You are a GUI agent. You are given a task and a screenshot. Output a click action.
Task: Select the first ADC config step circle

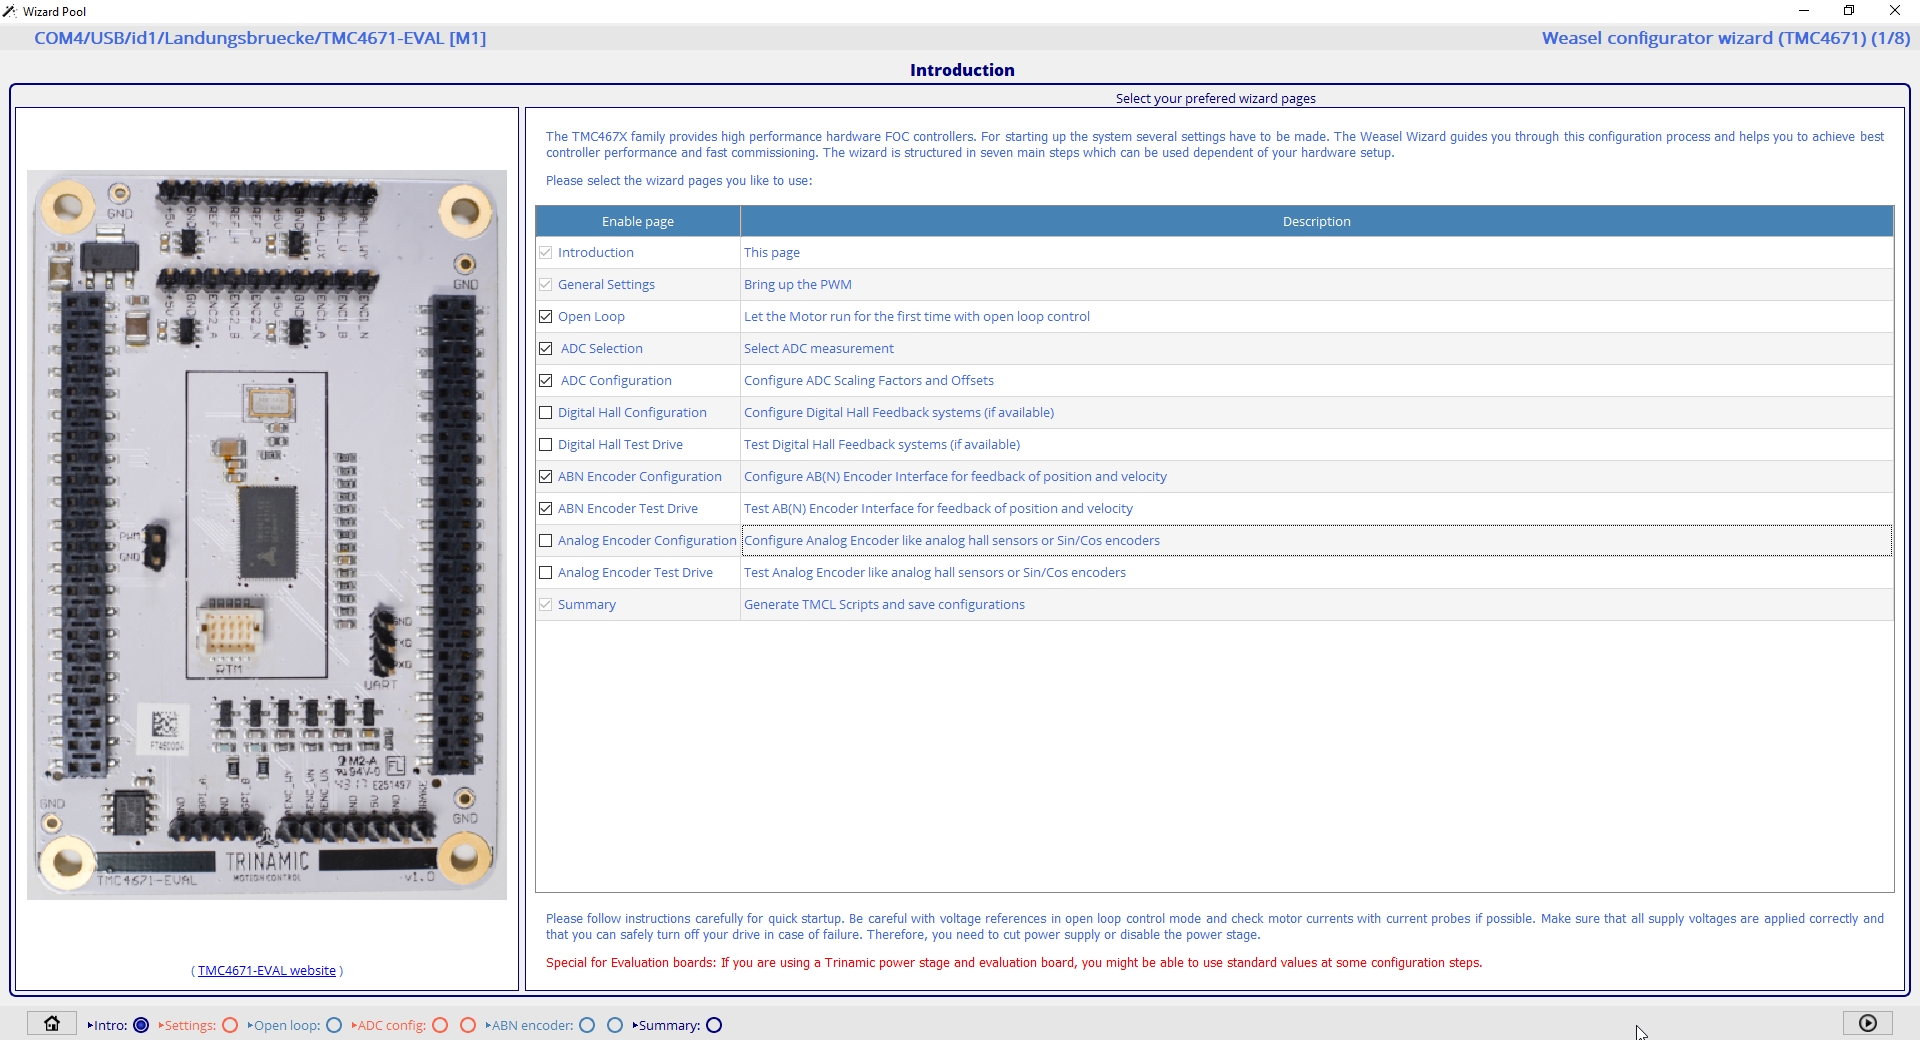point(440,1025)
